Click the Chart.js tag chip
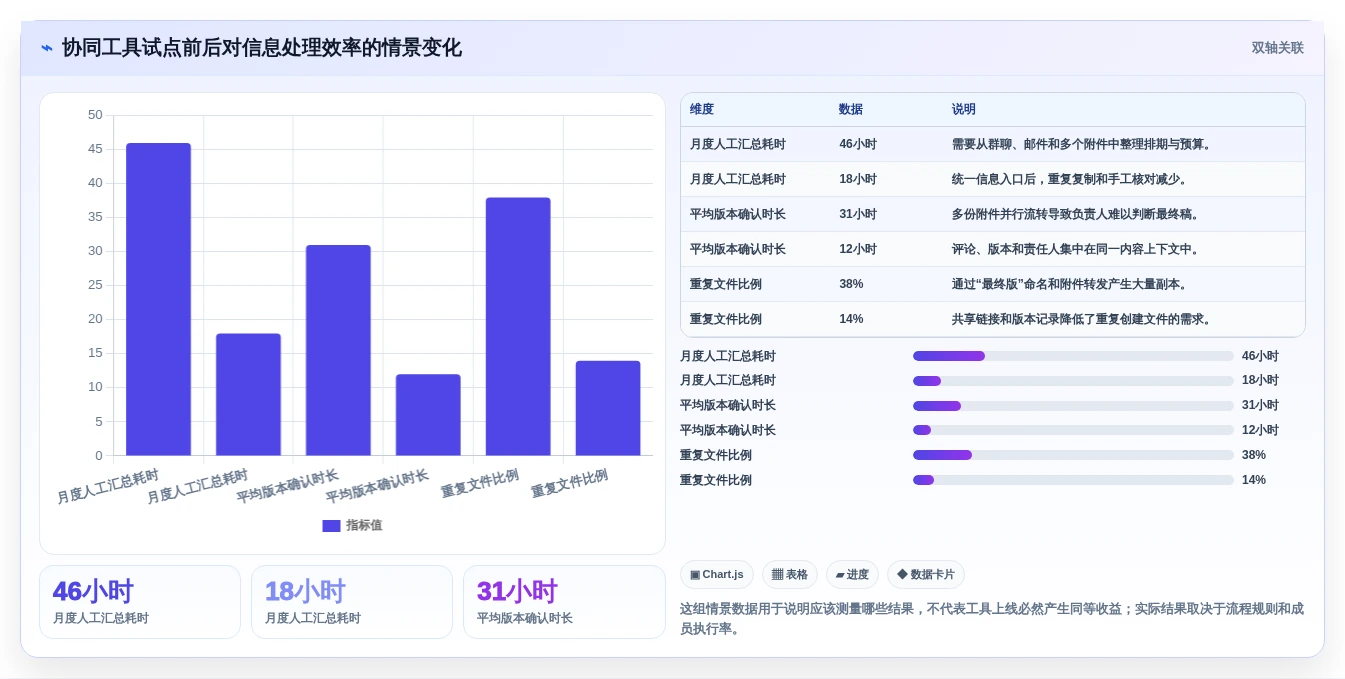 click(717, 575)
